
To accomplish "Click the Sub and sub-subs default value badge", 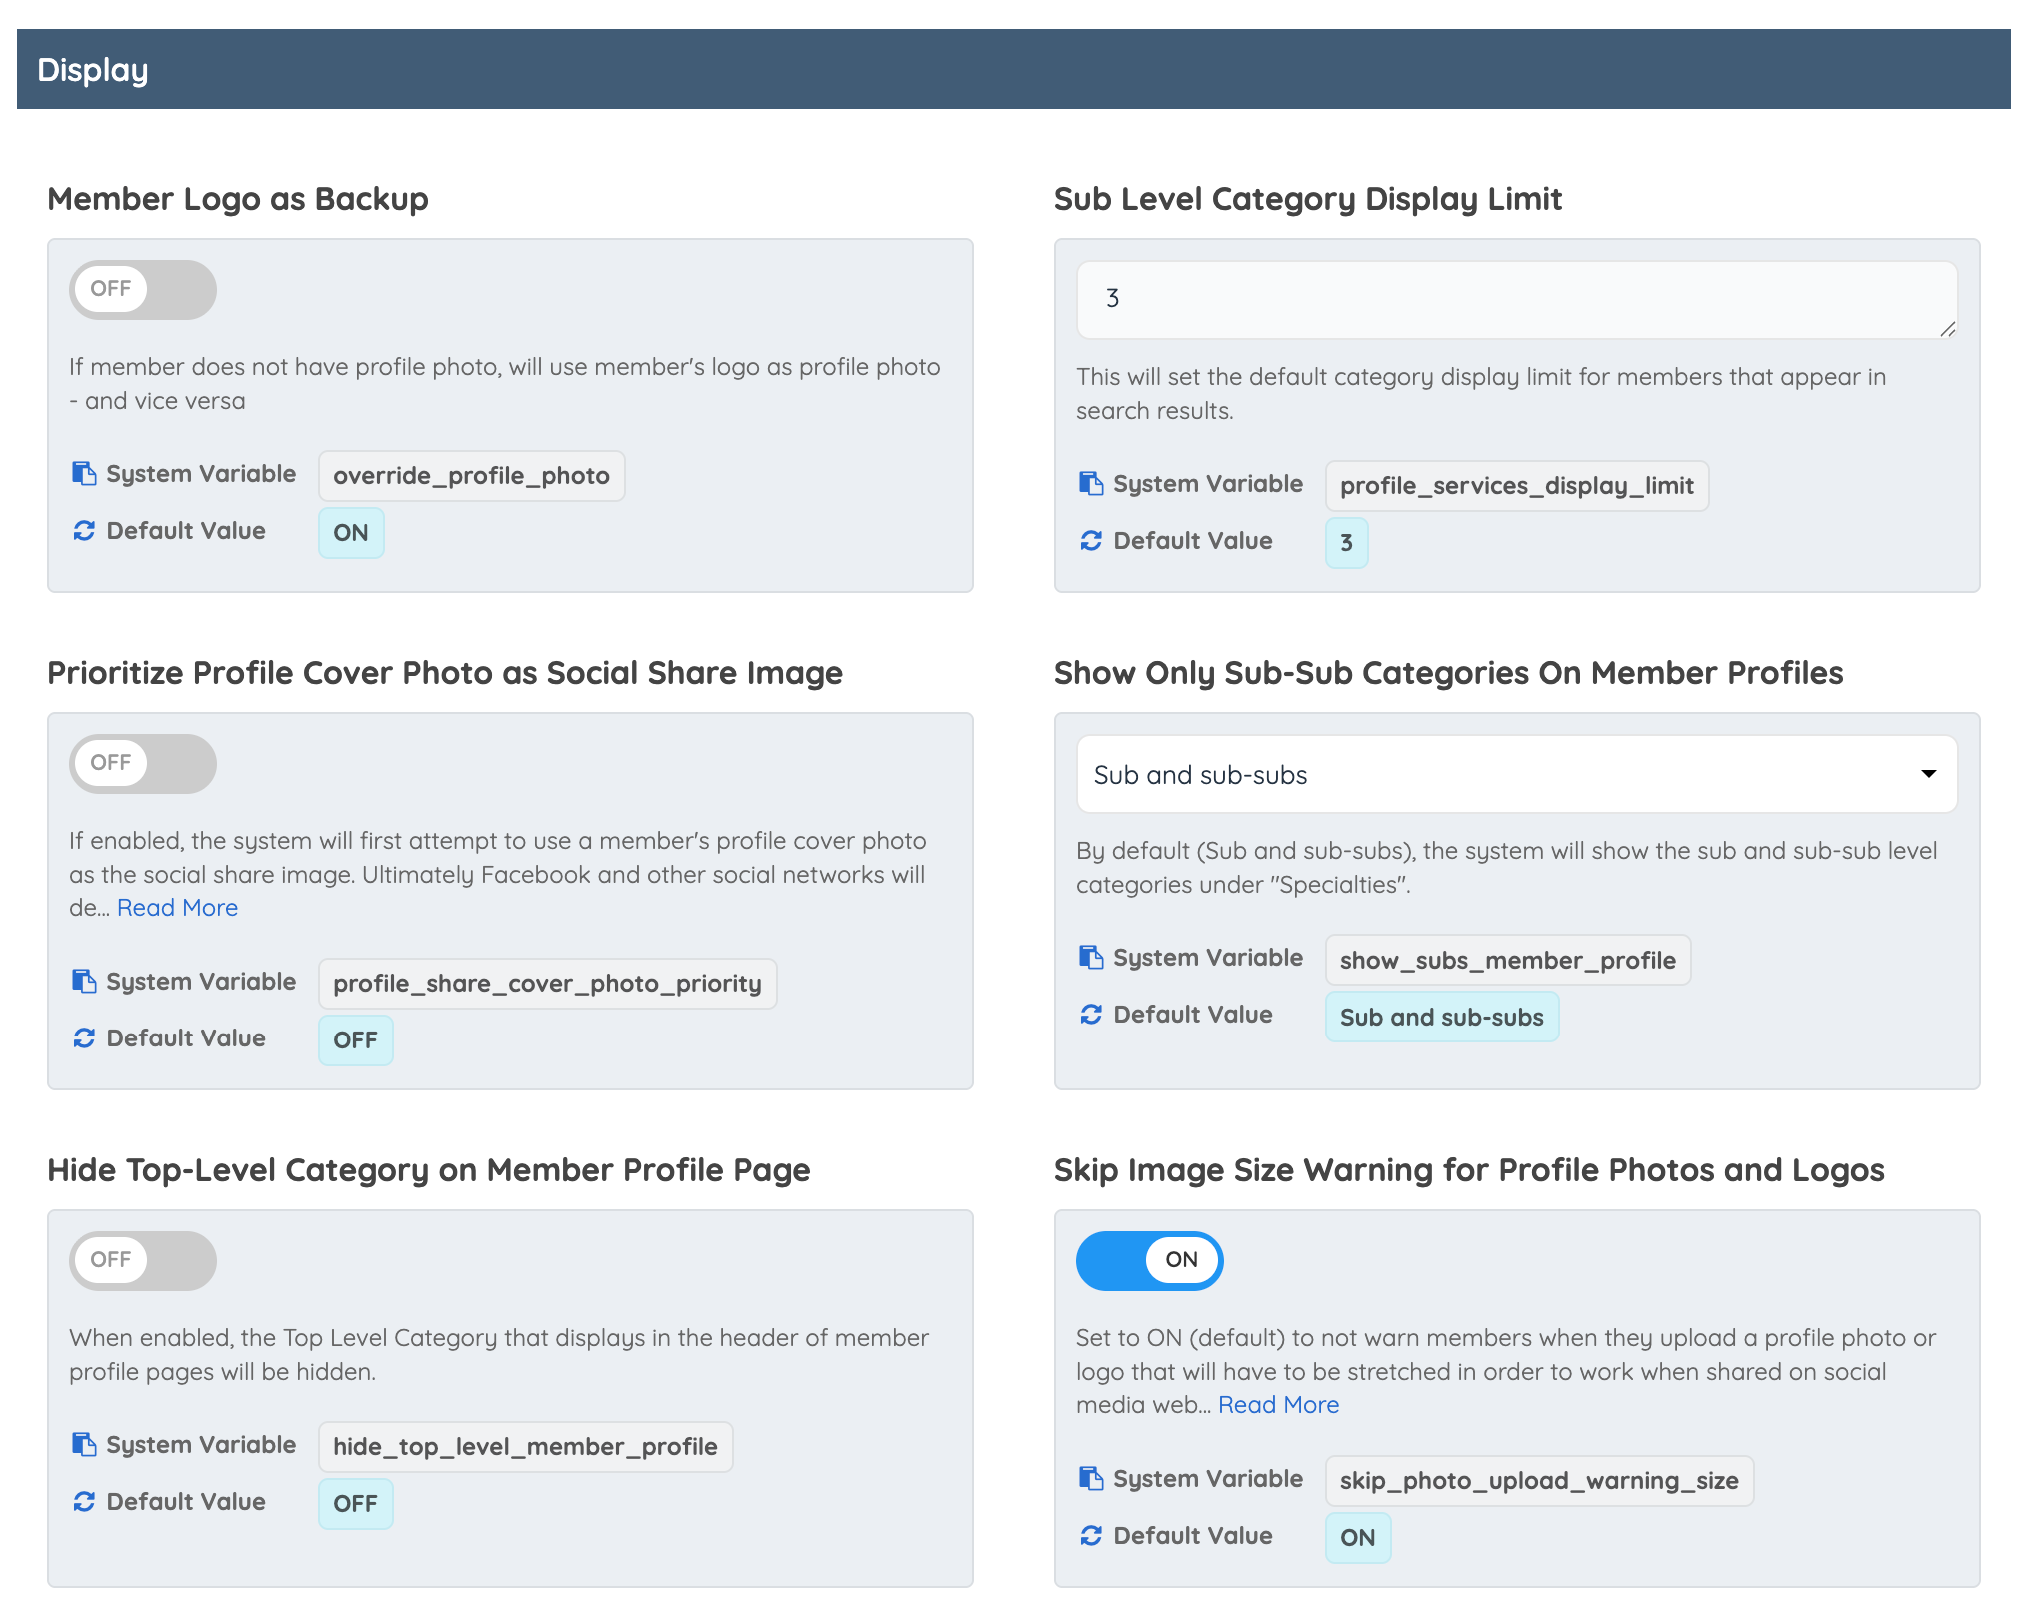I will pos(1441,1017).
